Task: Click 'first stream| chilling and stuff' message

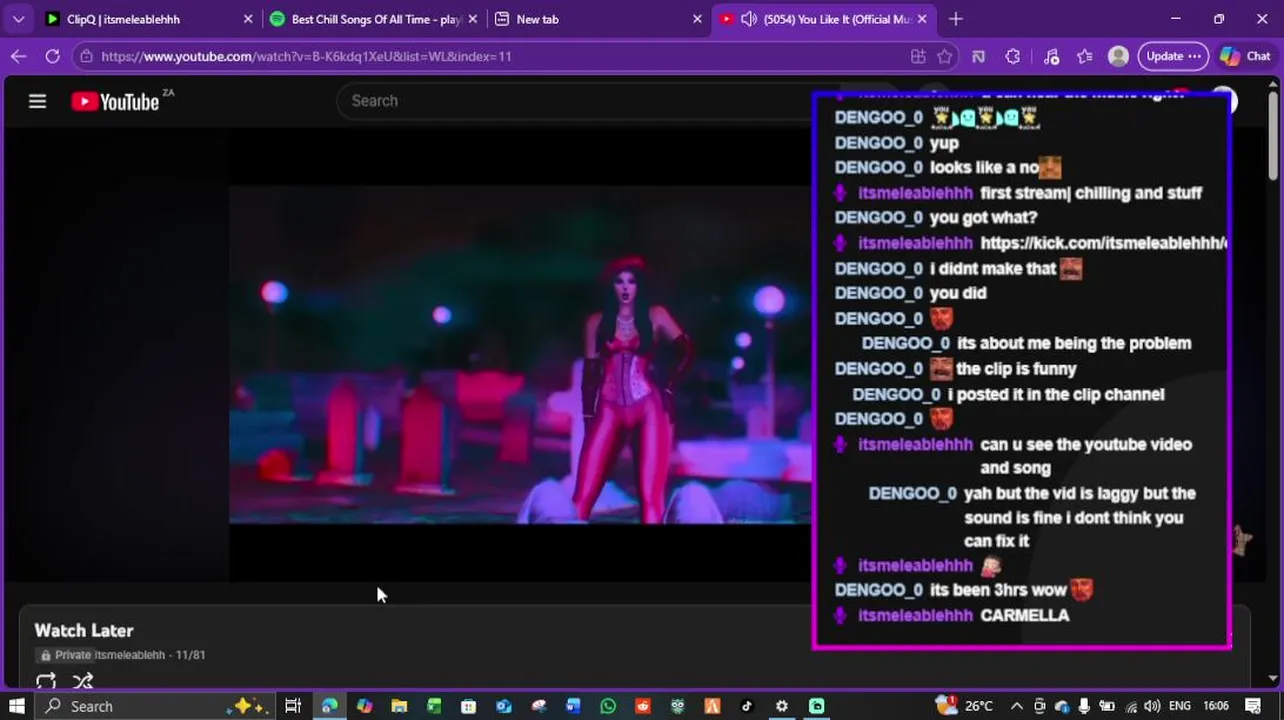Action: [1091, 193]
